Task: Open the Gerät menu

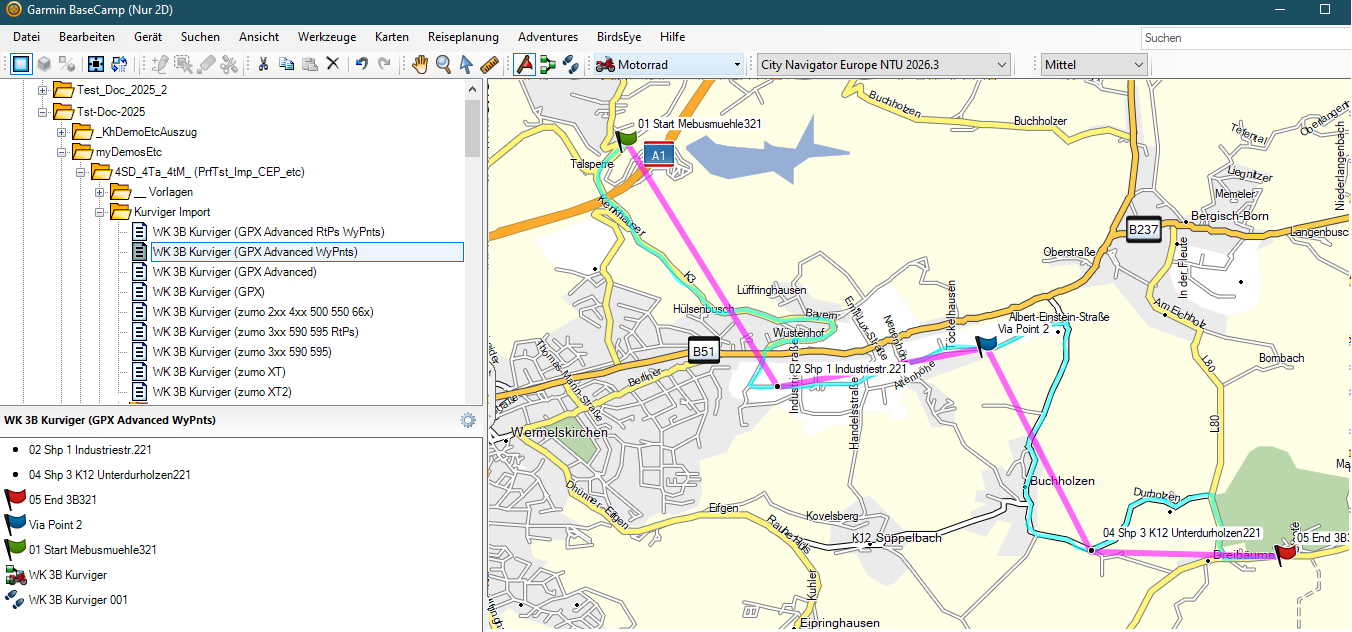Action: click(x=148, y=37)
